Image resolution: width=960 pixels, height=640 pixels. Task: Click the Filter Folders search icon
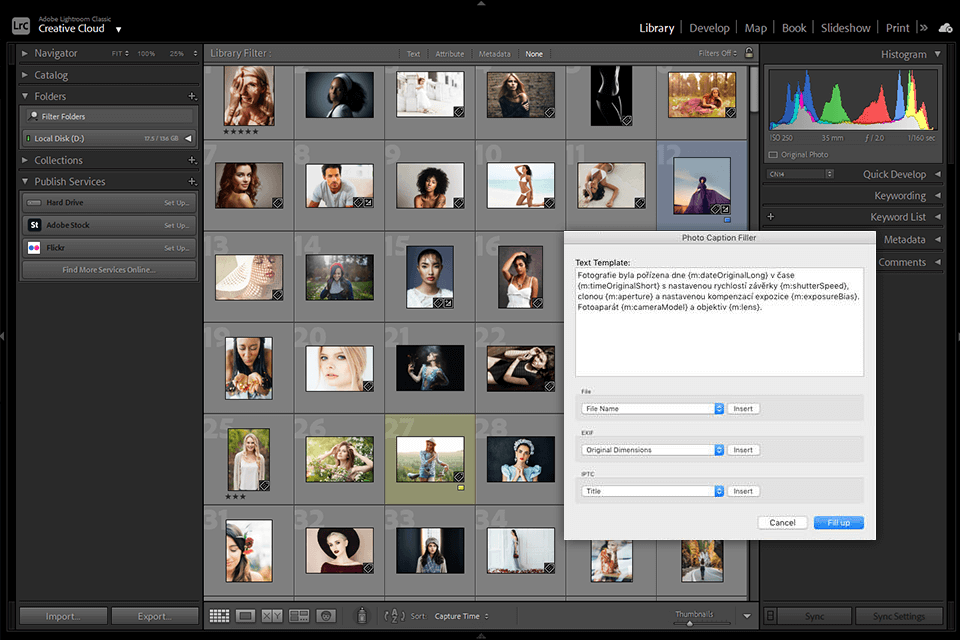pos(34,116)
